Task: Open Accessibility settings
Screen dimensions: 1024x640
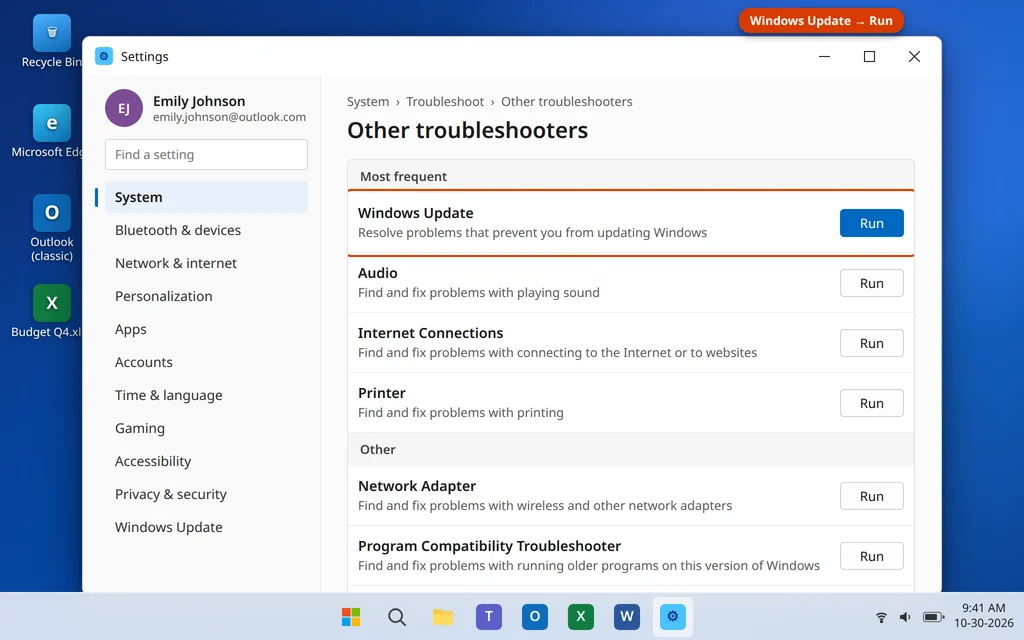Action: coord(206,461)
